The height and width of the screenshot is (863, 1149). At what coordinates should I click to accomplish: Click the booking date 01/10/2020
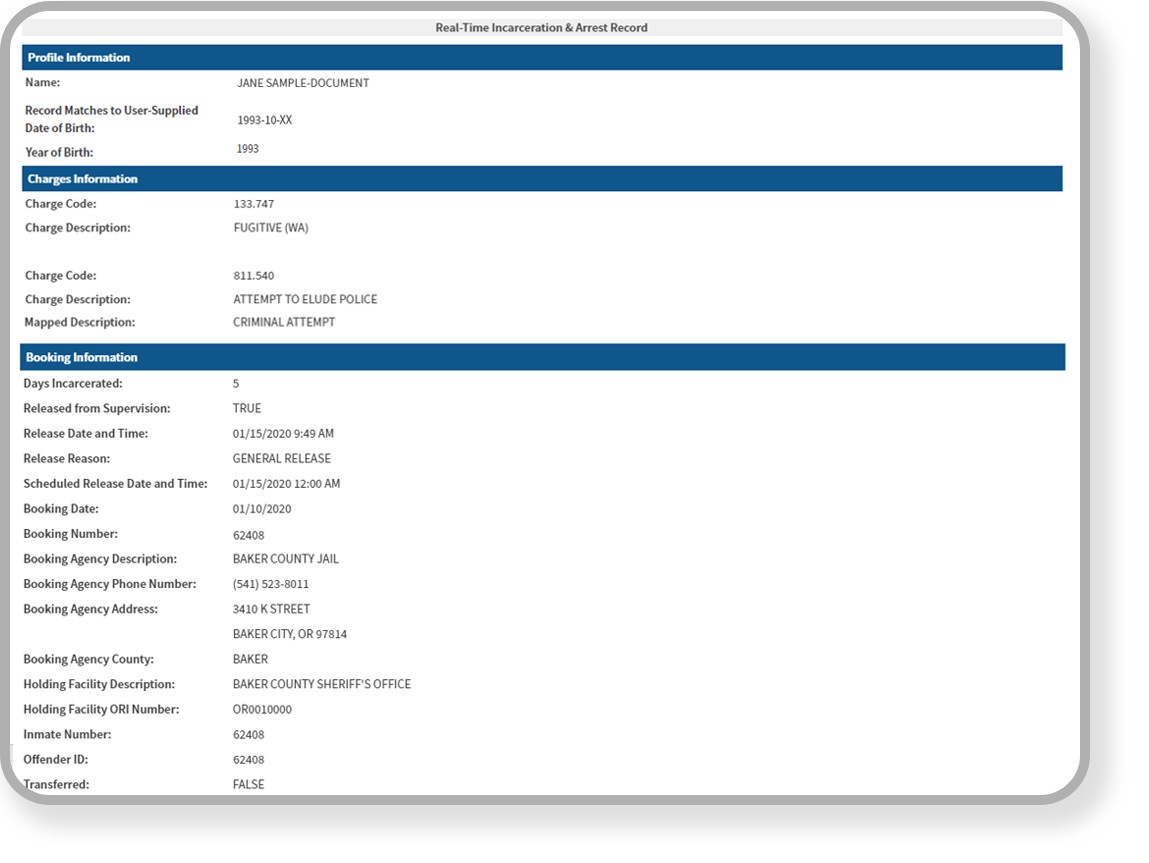click(x=262, y=509)
